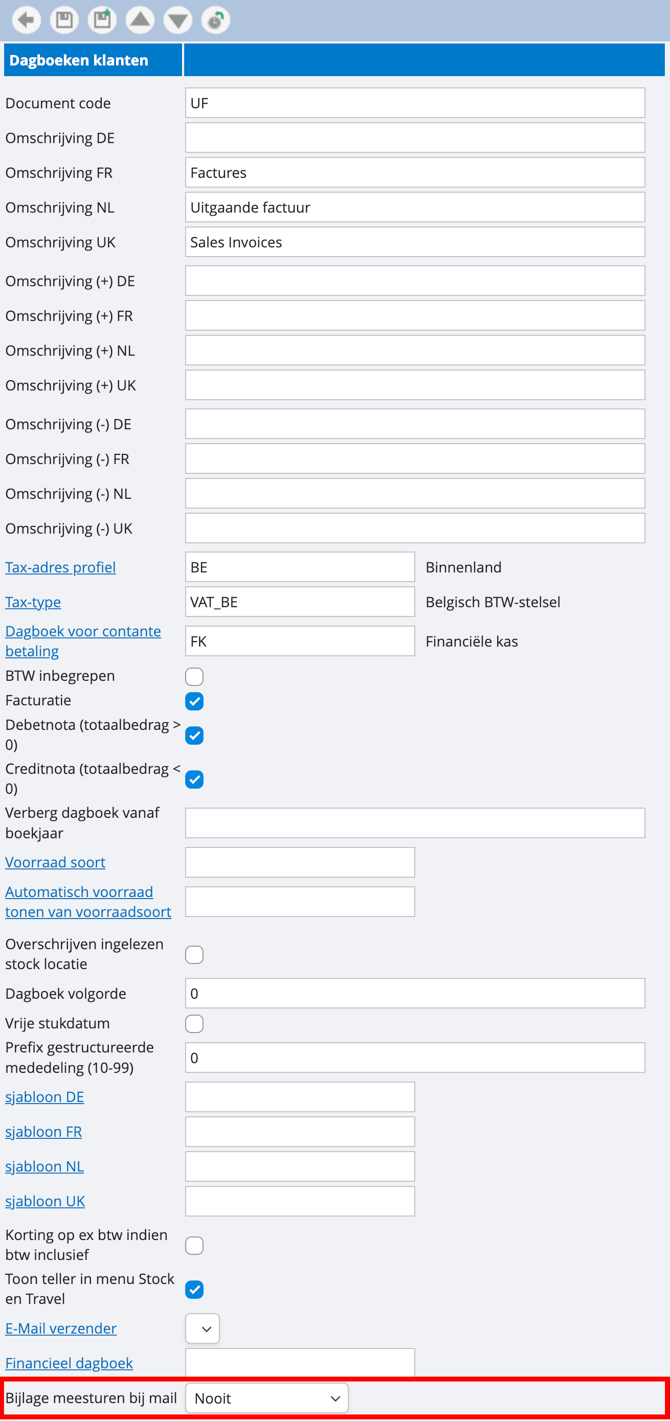
Task: Go to previous record with up triangle
Action: tap(140, 19)
